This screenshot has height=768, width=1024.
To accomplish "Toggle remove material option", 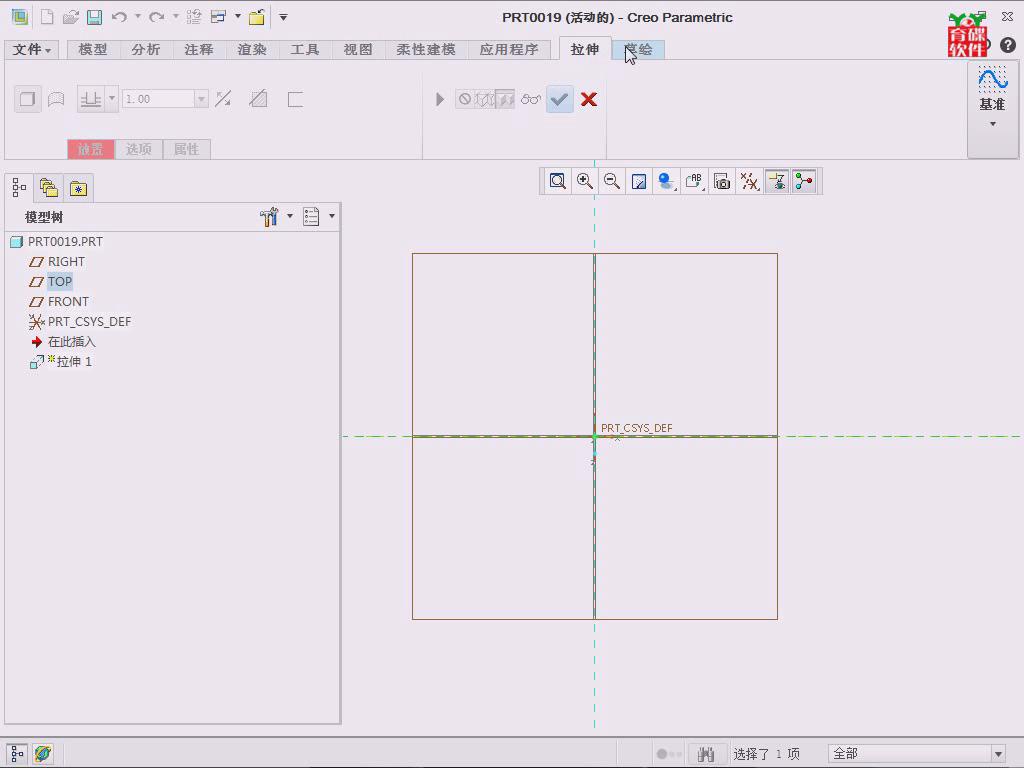I will (x=259, y=99).
